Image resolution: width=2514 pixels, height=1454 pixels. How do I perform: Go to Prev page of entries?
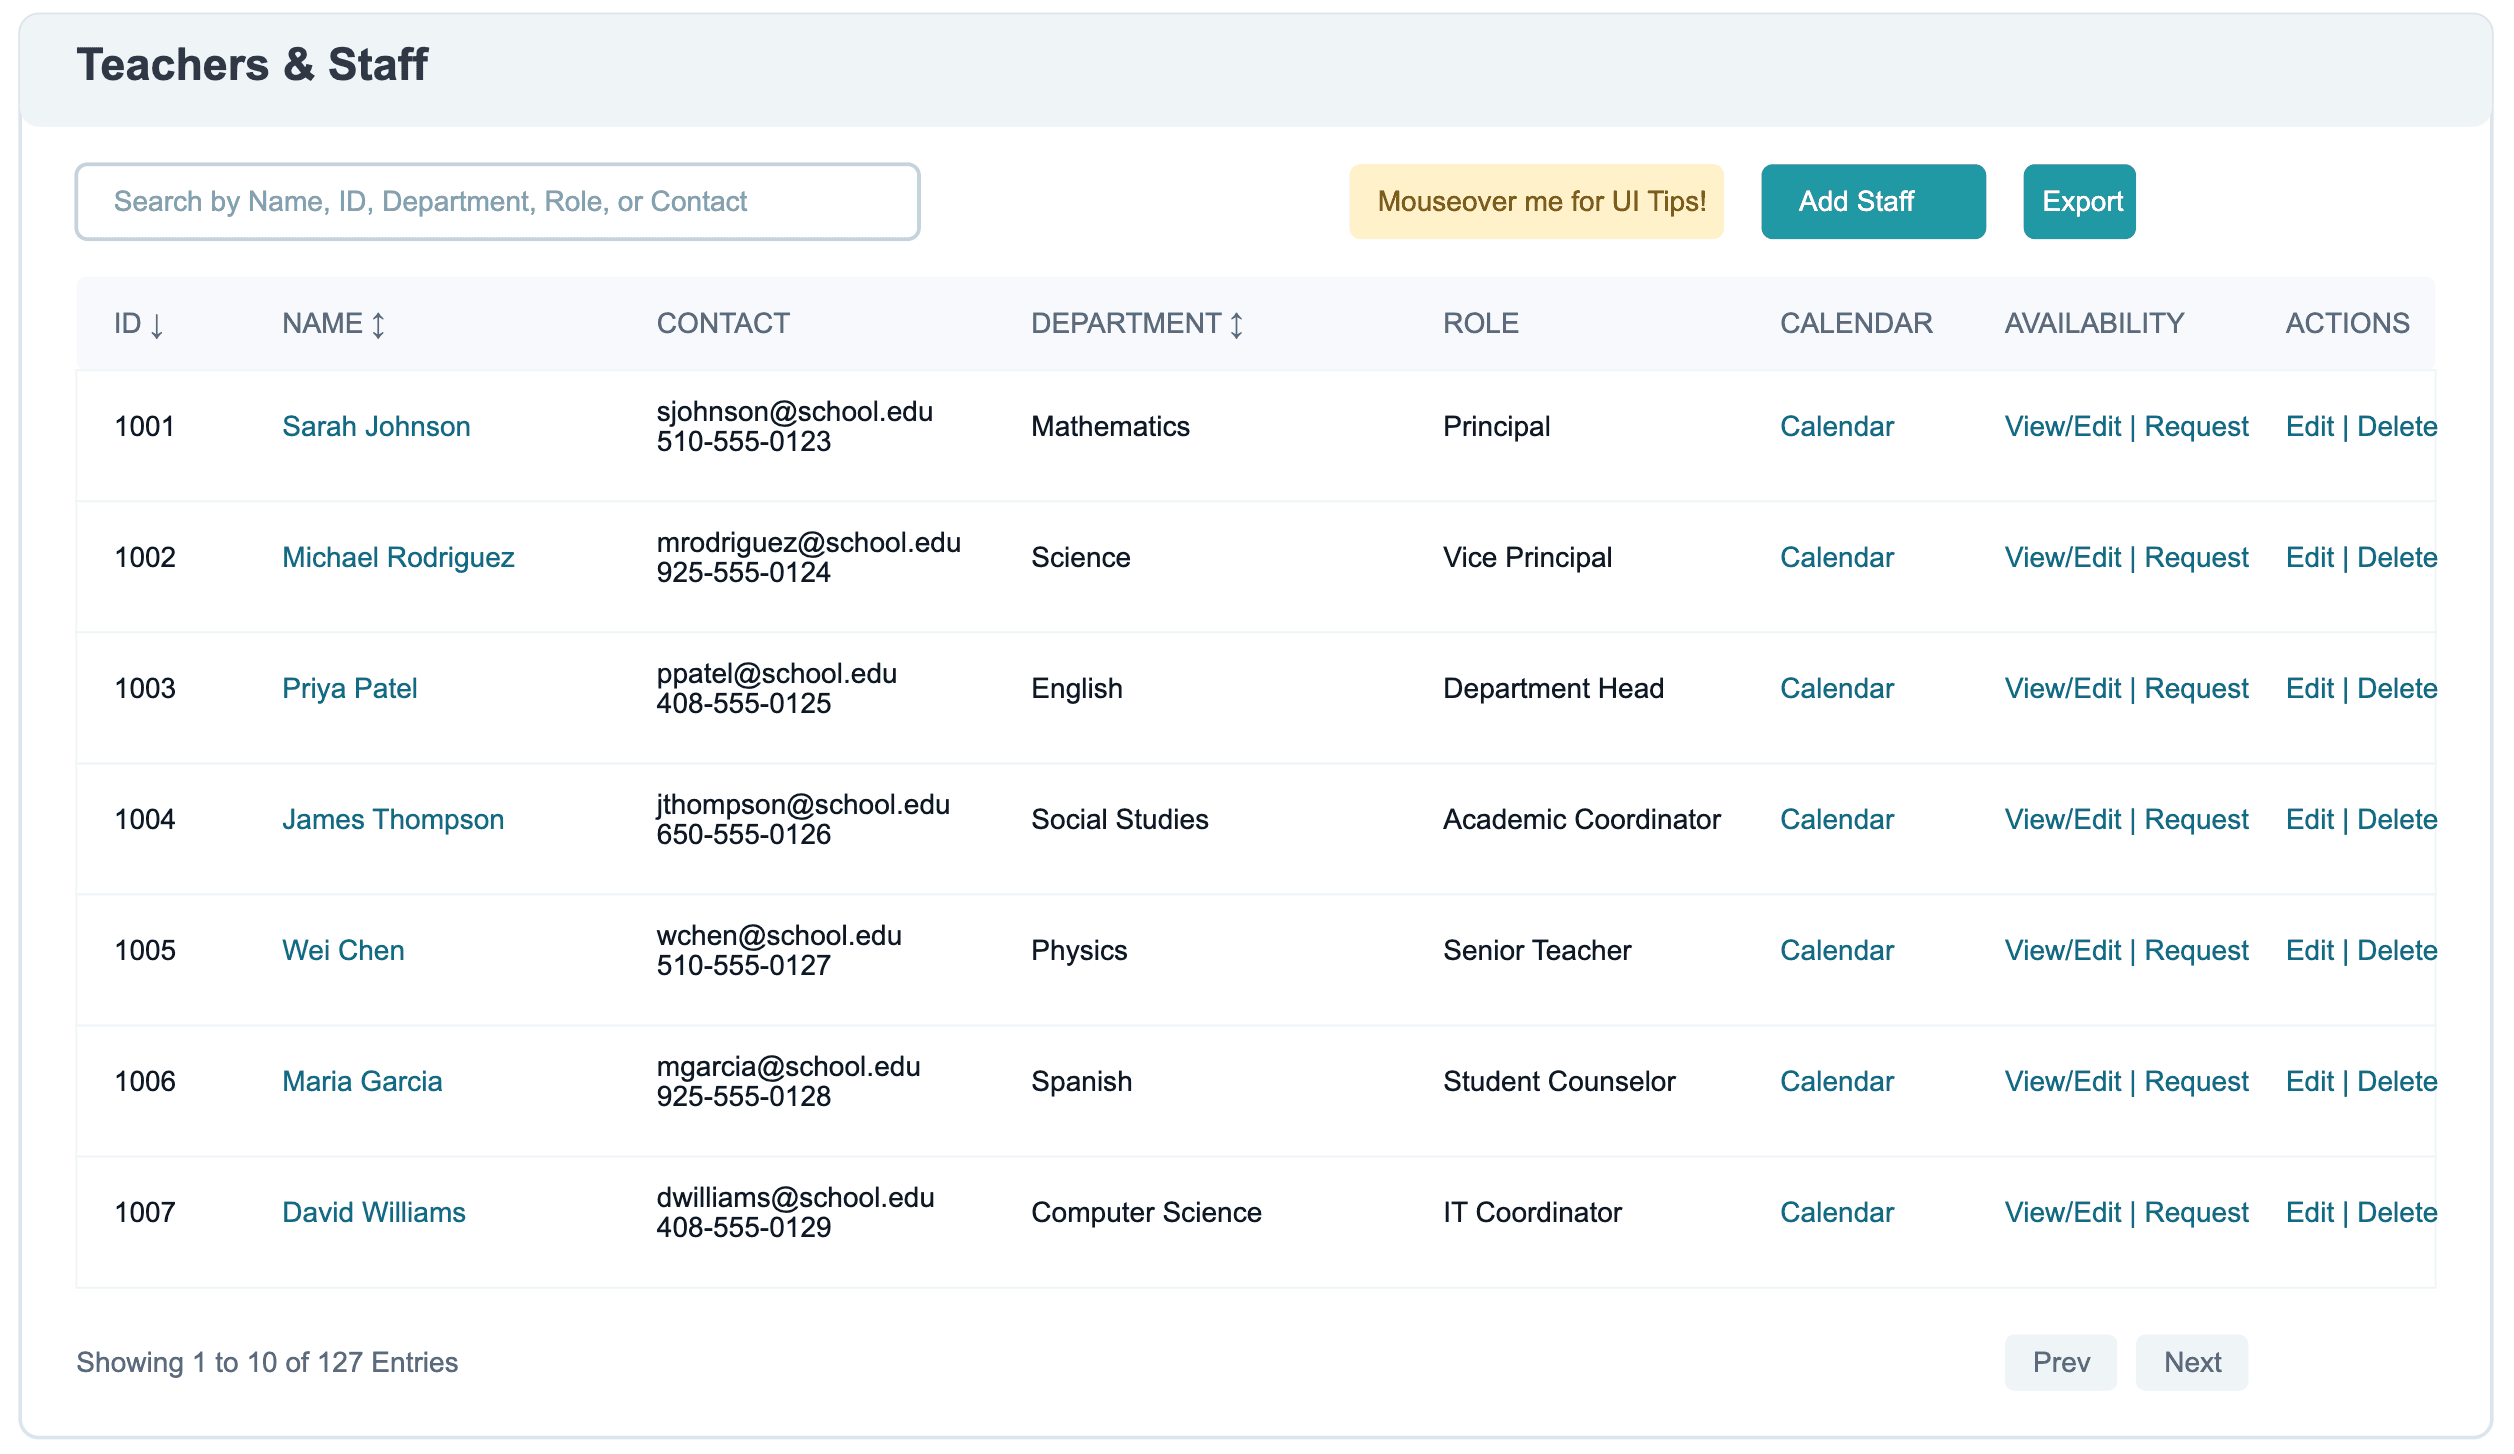2060,1362
